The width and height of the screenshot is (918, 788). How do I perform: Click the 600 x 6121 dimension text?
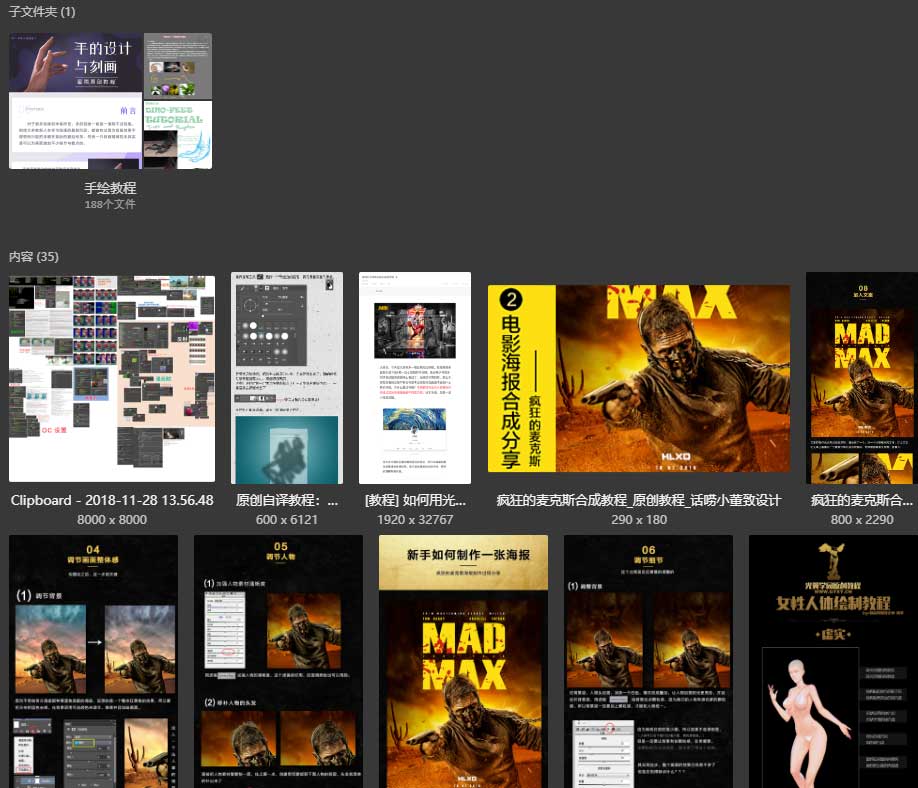[x=287, y=519]
